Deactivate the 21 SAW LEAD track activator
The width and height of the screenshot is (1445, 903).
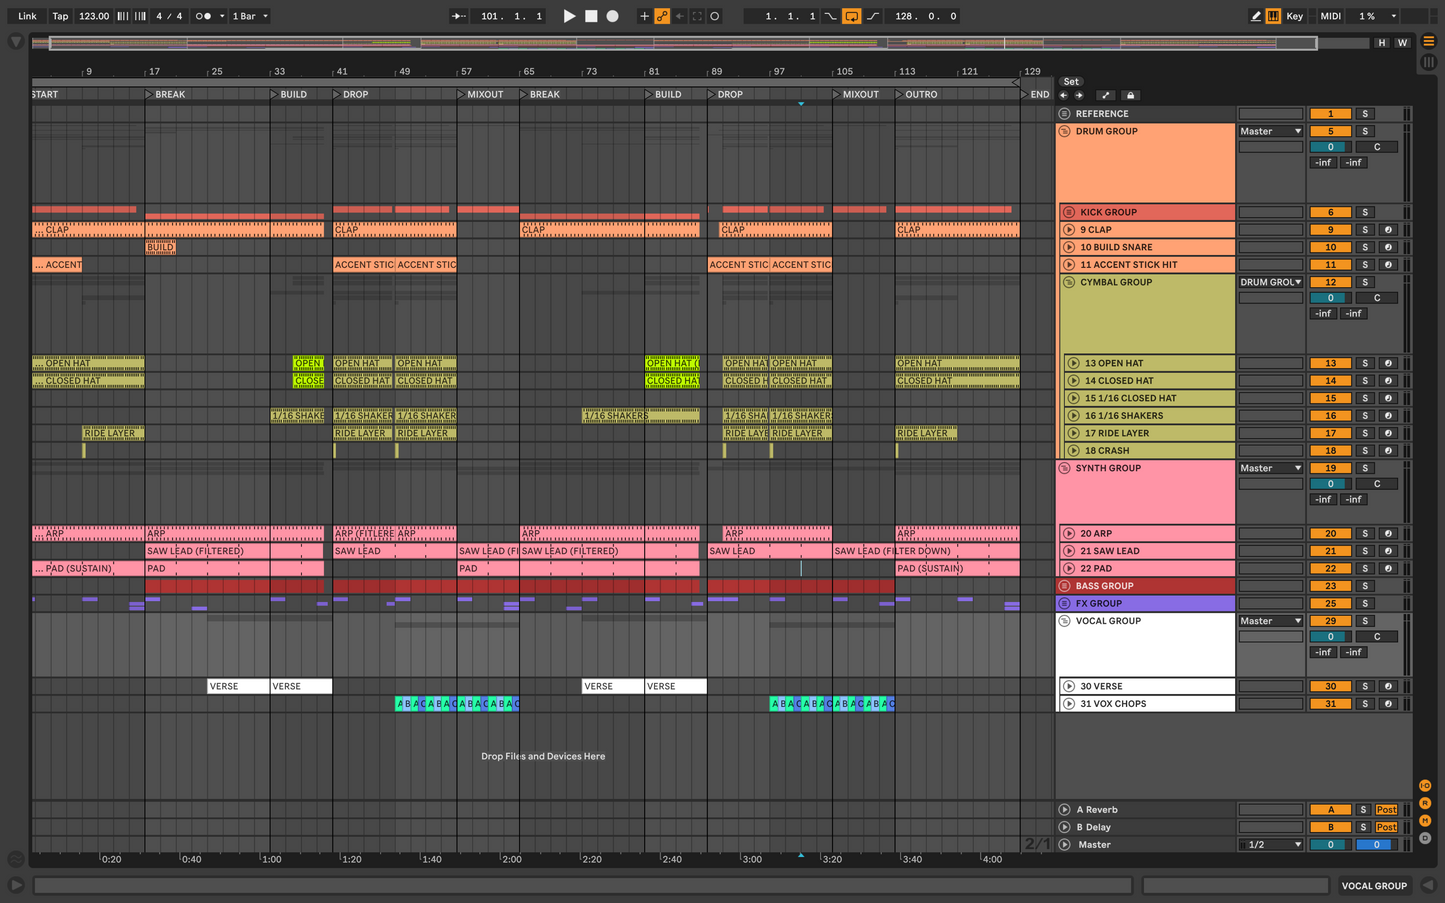(x=1330, y=551)
